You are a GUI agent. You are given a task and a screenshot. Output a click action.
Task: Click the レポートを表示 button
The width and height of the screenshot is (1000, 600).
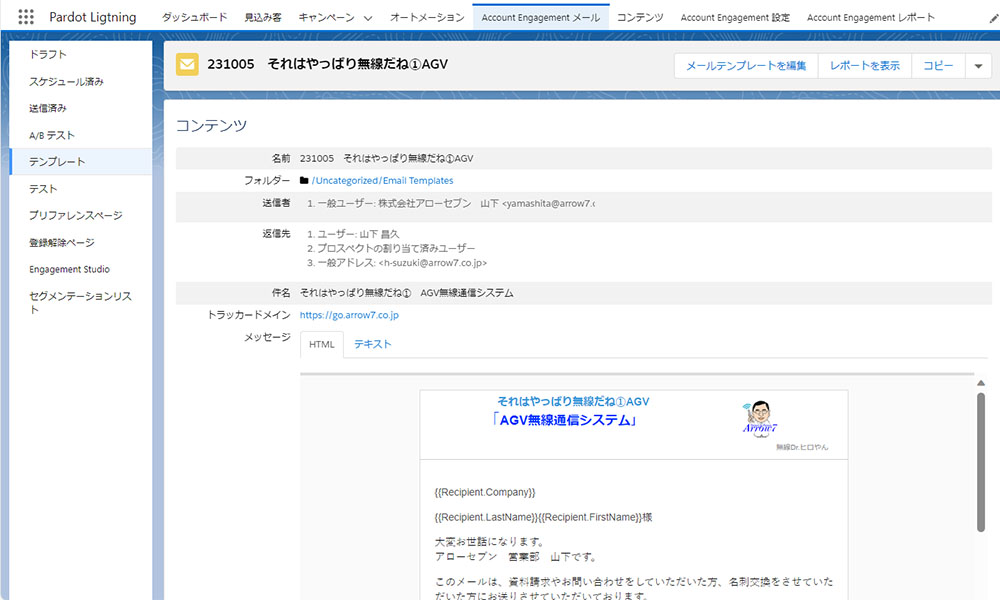tap(864, 66)
